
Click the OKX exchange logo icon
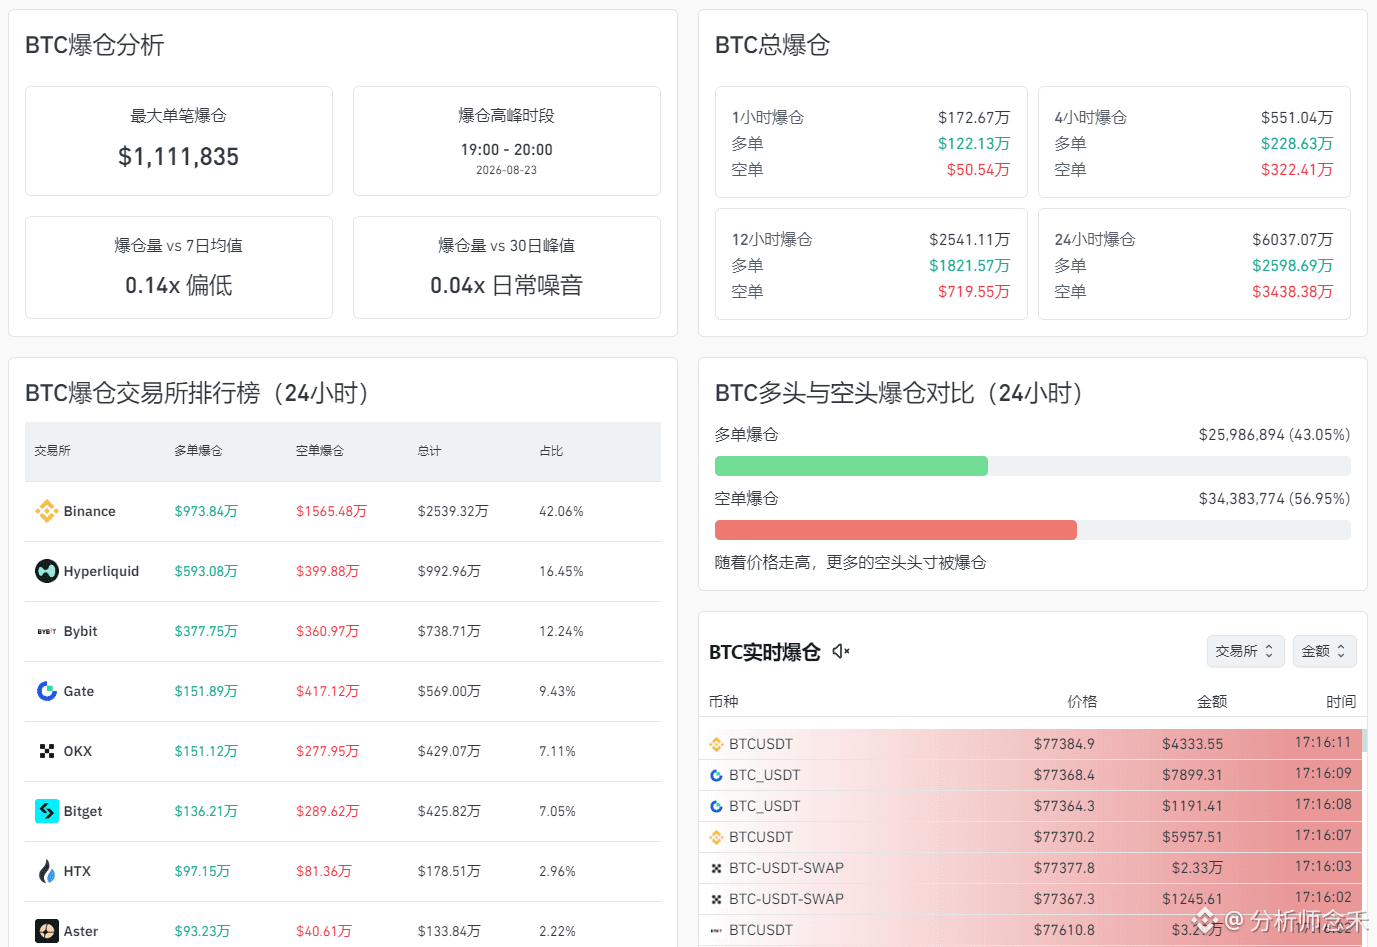coord(47,751)
